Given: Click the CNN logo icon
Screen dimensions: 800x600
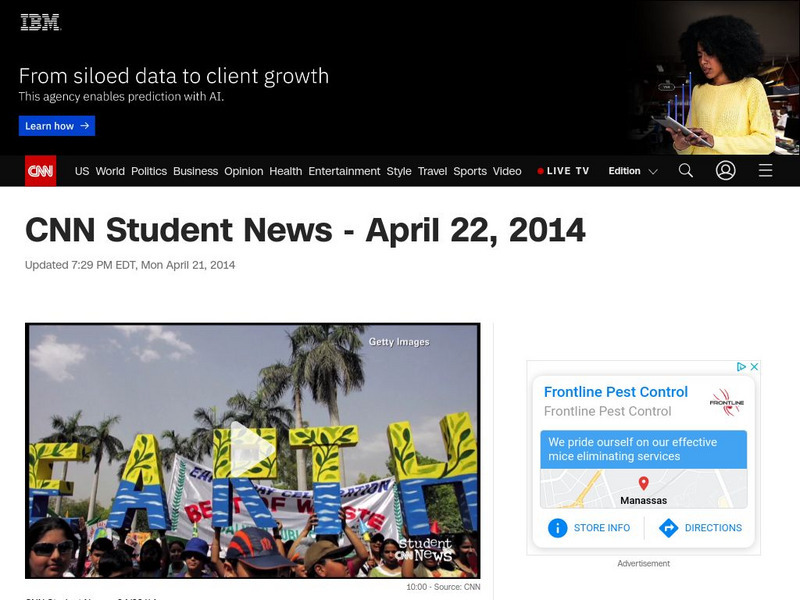Looking at the screenshot, I should (40, 170).
